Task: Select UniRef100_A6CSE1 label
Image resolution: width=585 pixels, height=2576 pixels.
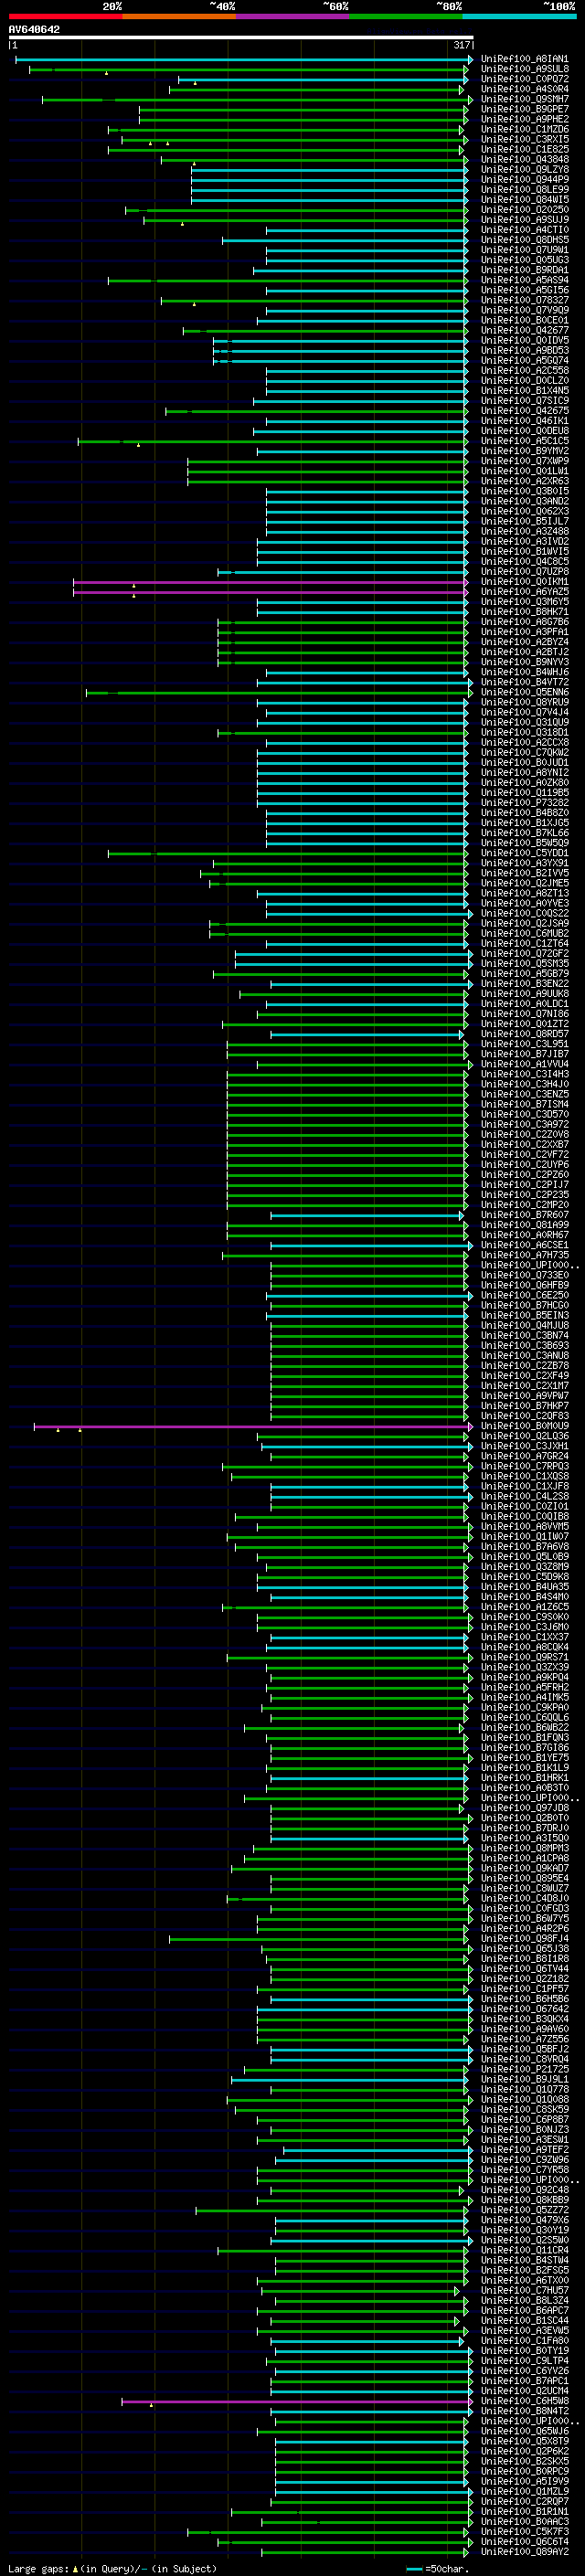Action: point(525,1245)
